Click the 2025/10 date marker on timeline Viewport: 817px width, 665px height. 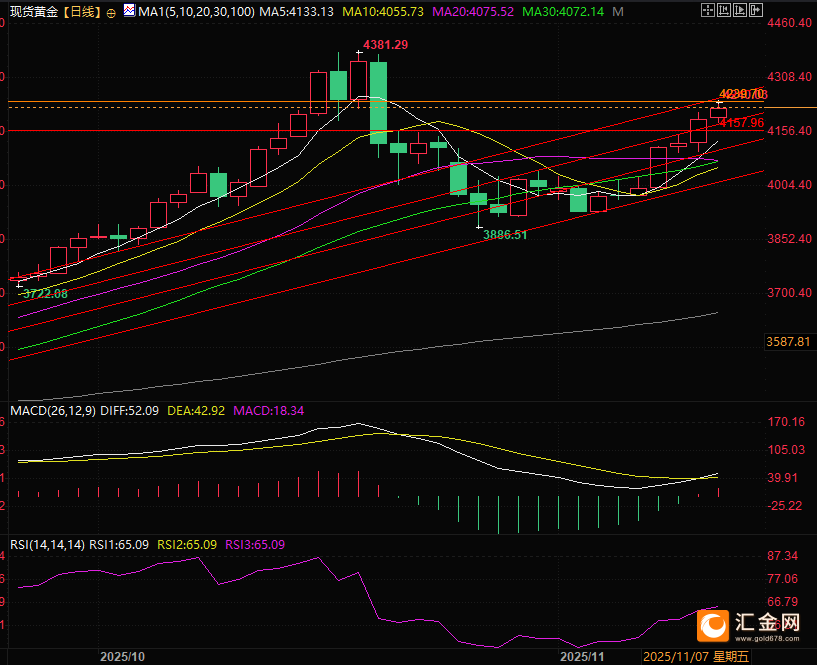pos(123,657)
